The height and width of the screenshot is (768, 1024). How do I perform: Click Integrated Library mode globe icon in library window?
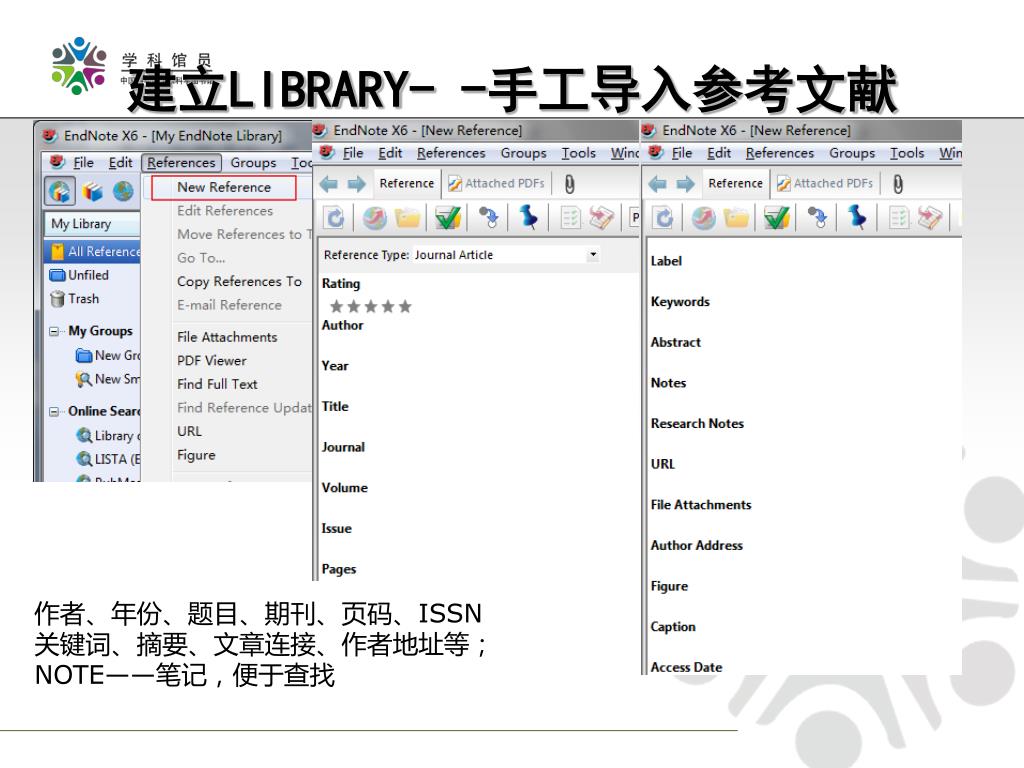click(123, 191)
